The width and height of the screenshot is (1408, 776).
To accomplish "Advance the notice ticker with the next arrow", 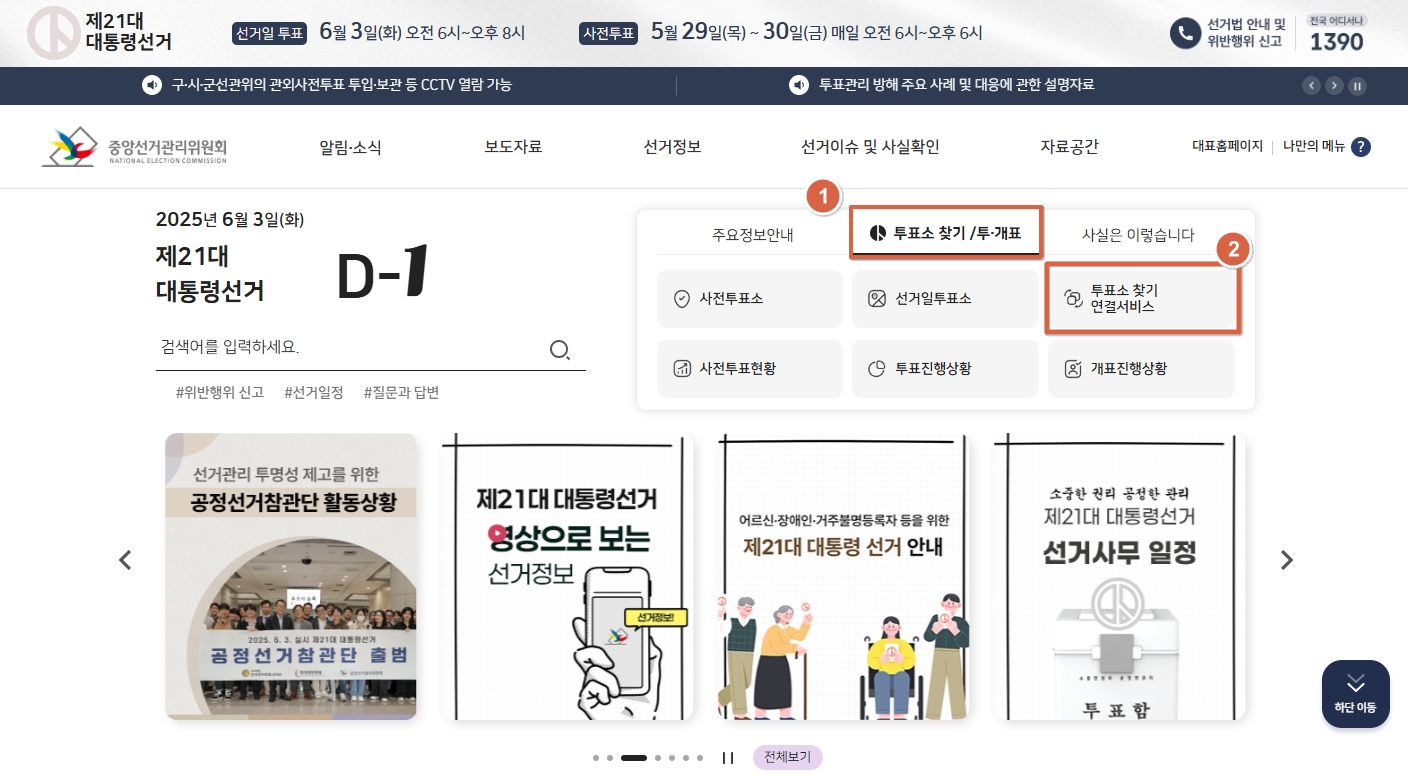I will pyautogui.click(x=1334, y=86).
